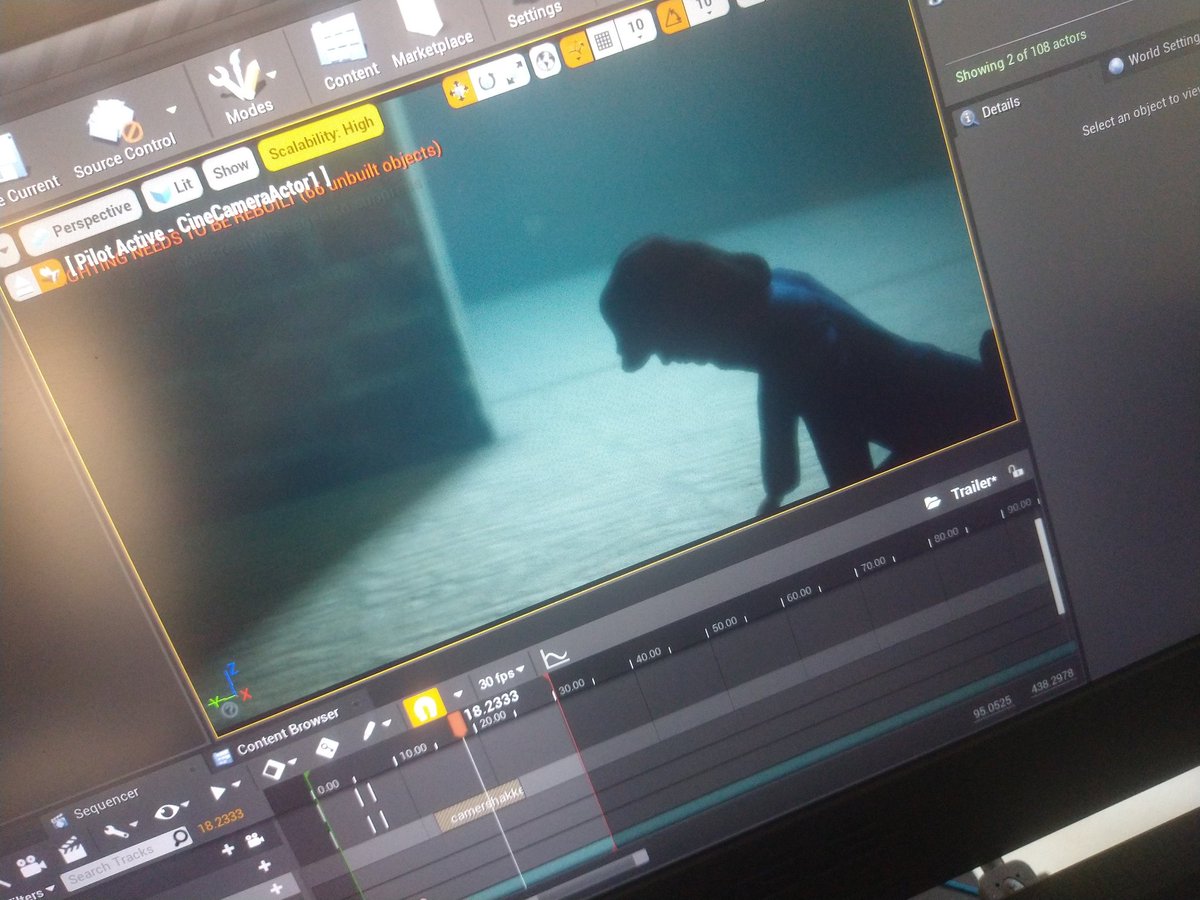Click camera icon beside track plus button
Viewport: 1200px width, 900px height.
point(256,842)
